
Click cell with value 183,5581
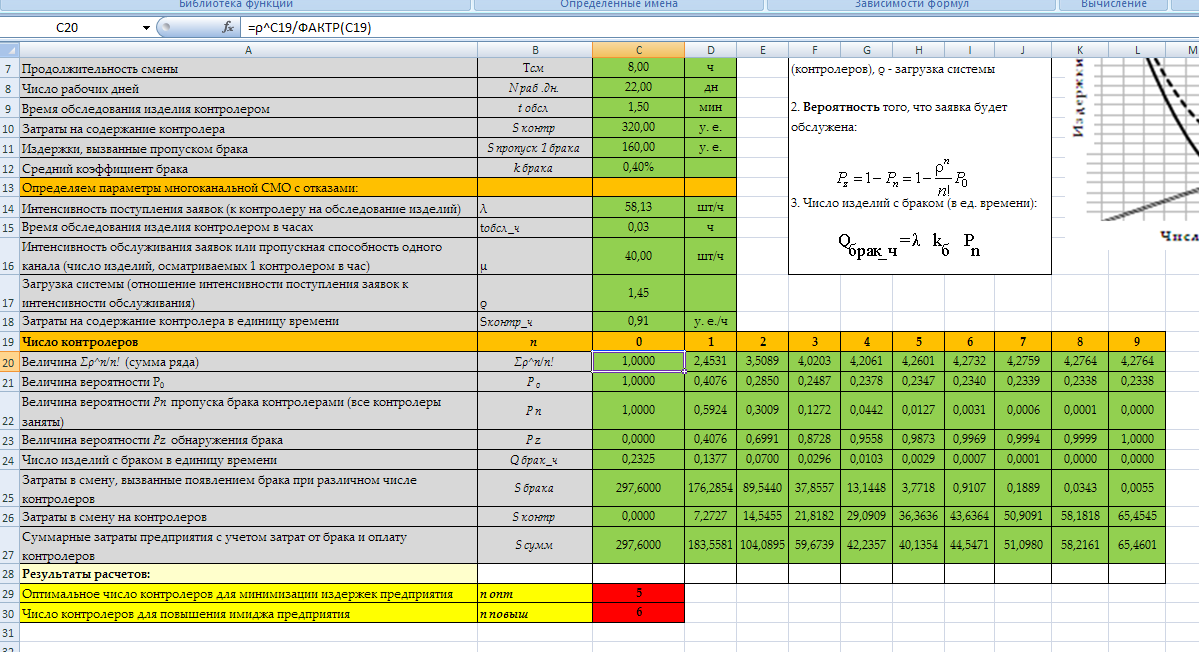pos(710,546)
